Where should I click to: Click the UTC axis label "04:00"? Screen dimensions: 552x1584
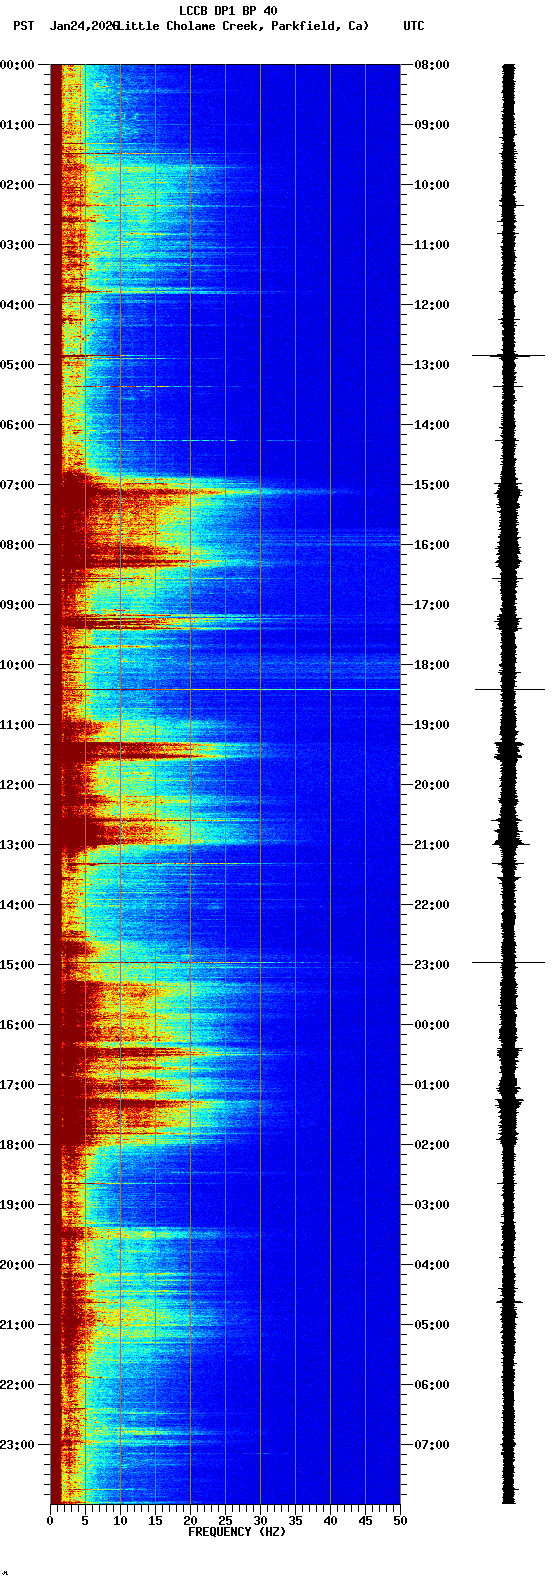[432, 1265]
